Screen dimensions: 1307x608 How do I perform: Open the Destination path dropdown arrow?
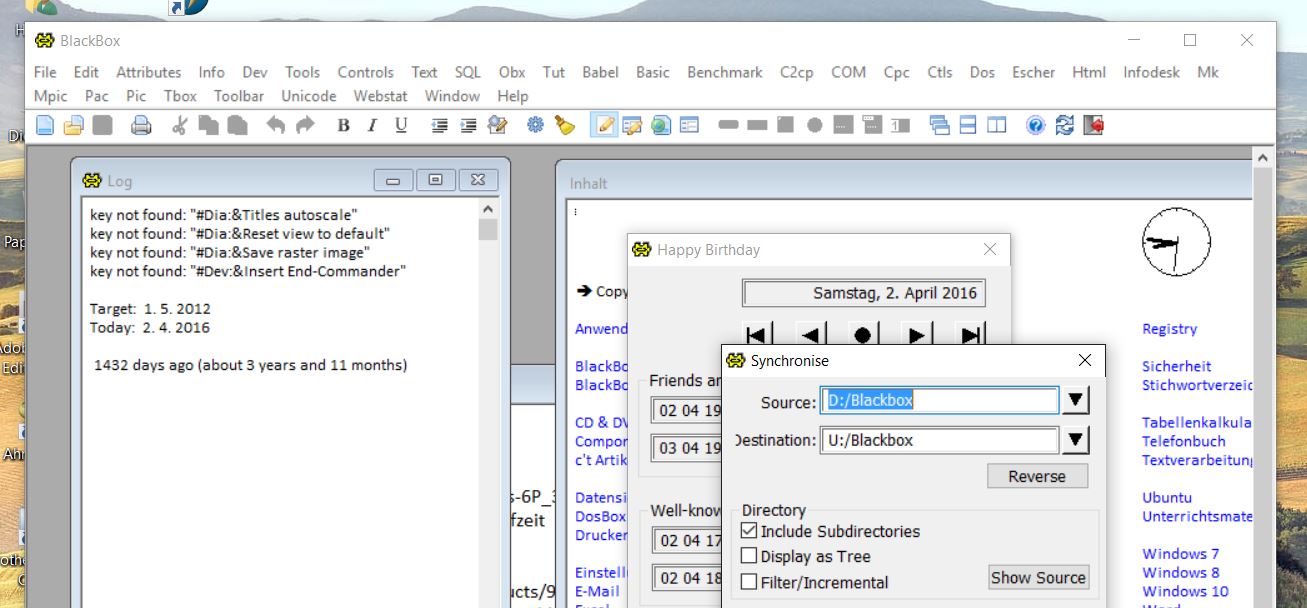(x=1075, y=440)
